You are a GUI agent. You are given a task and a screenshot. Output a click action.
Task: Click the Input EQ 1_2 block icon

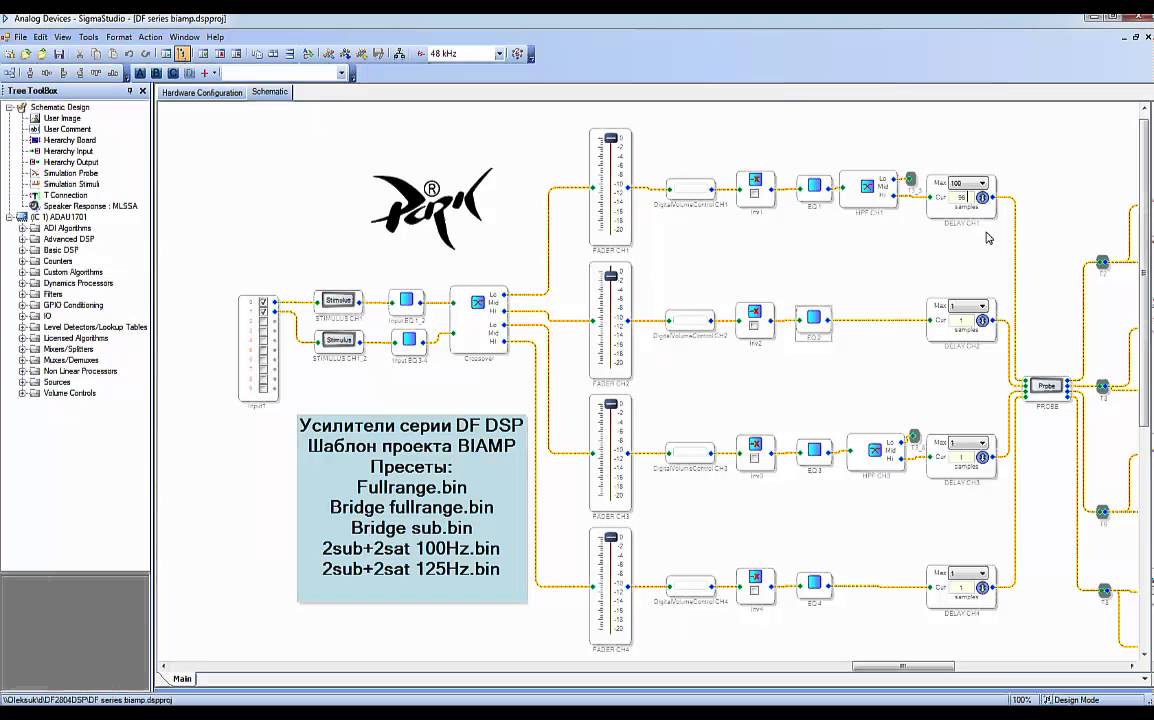[x=406, y=300]
